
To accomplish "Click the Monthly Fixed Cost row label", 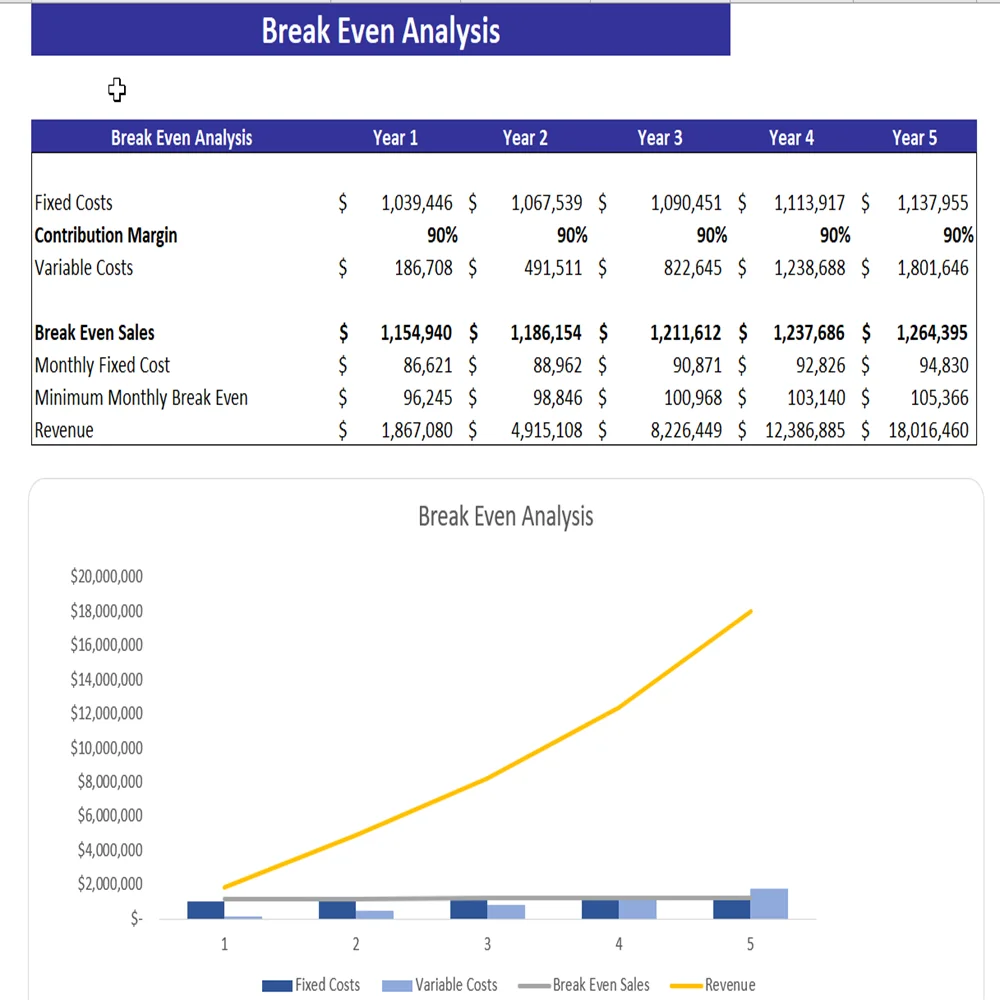I will (102, 366).
